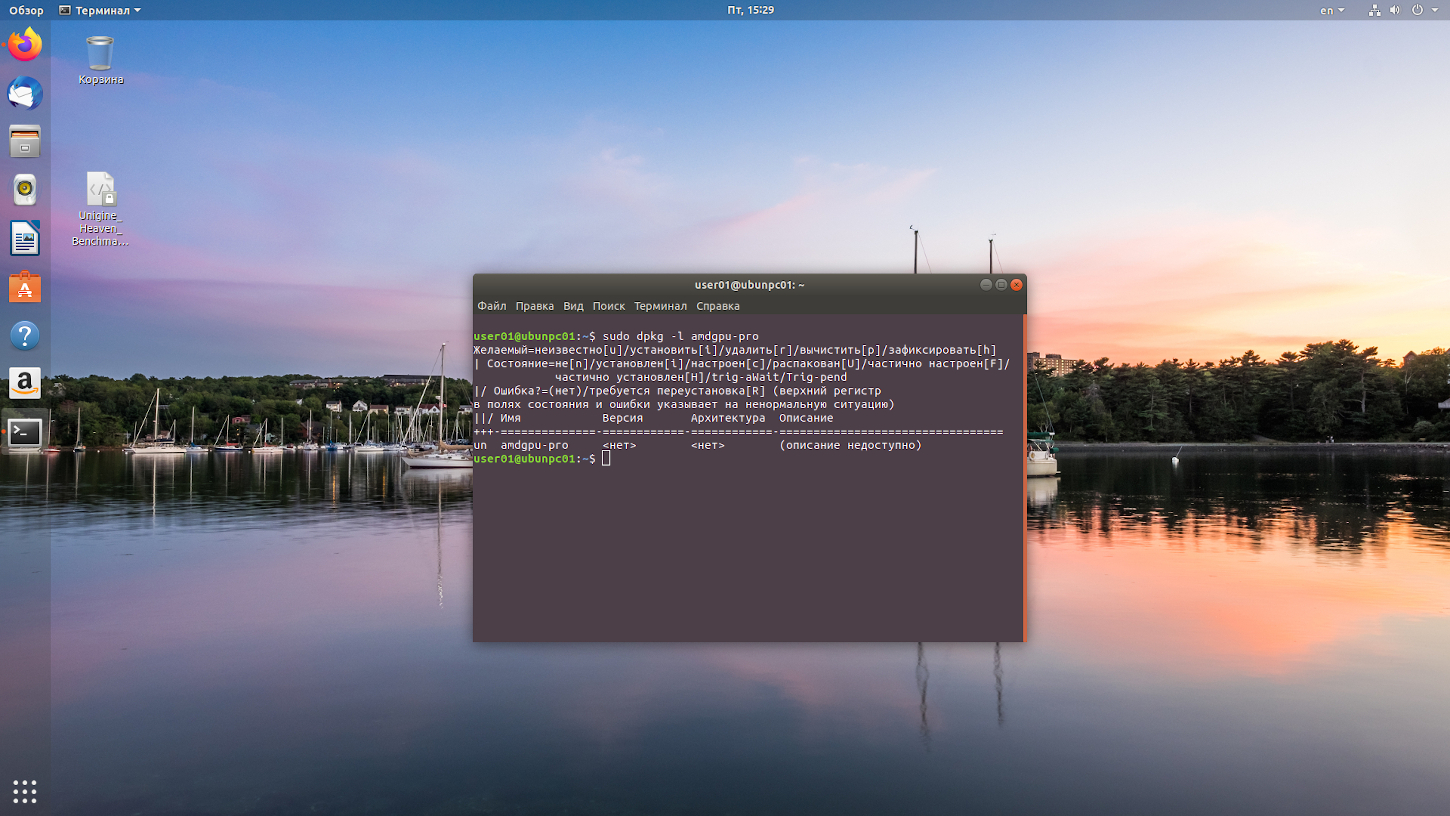The height and width of the screenshot is (816, 1450).
Task: Open the clock showing Пт, 15:29
Action: 751,10
